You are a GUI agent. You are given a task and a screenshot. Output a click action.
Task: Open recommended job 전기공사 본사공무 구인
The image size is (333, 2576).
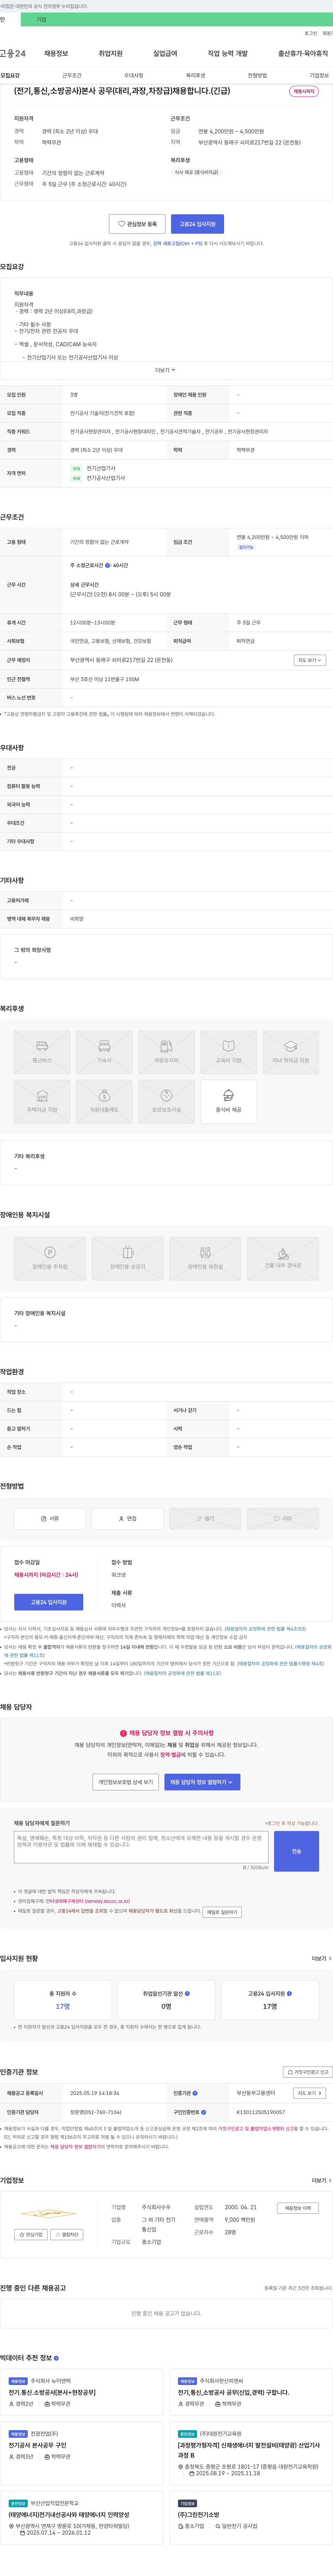click(x=38, y=2445)
